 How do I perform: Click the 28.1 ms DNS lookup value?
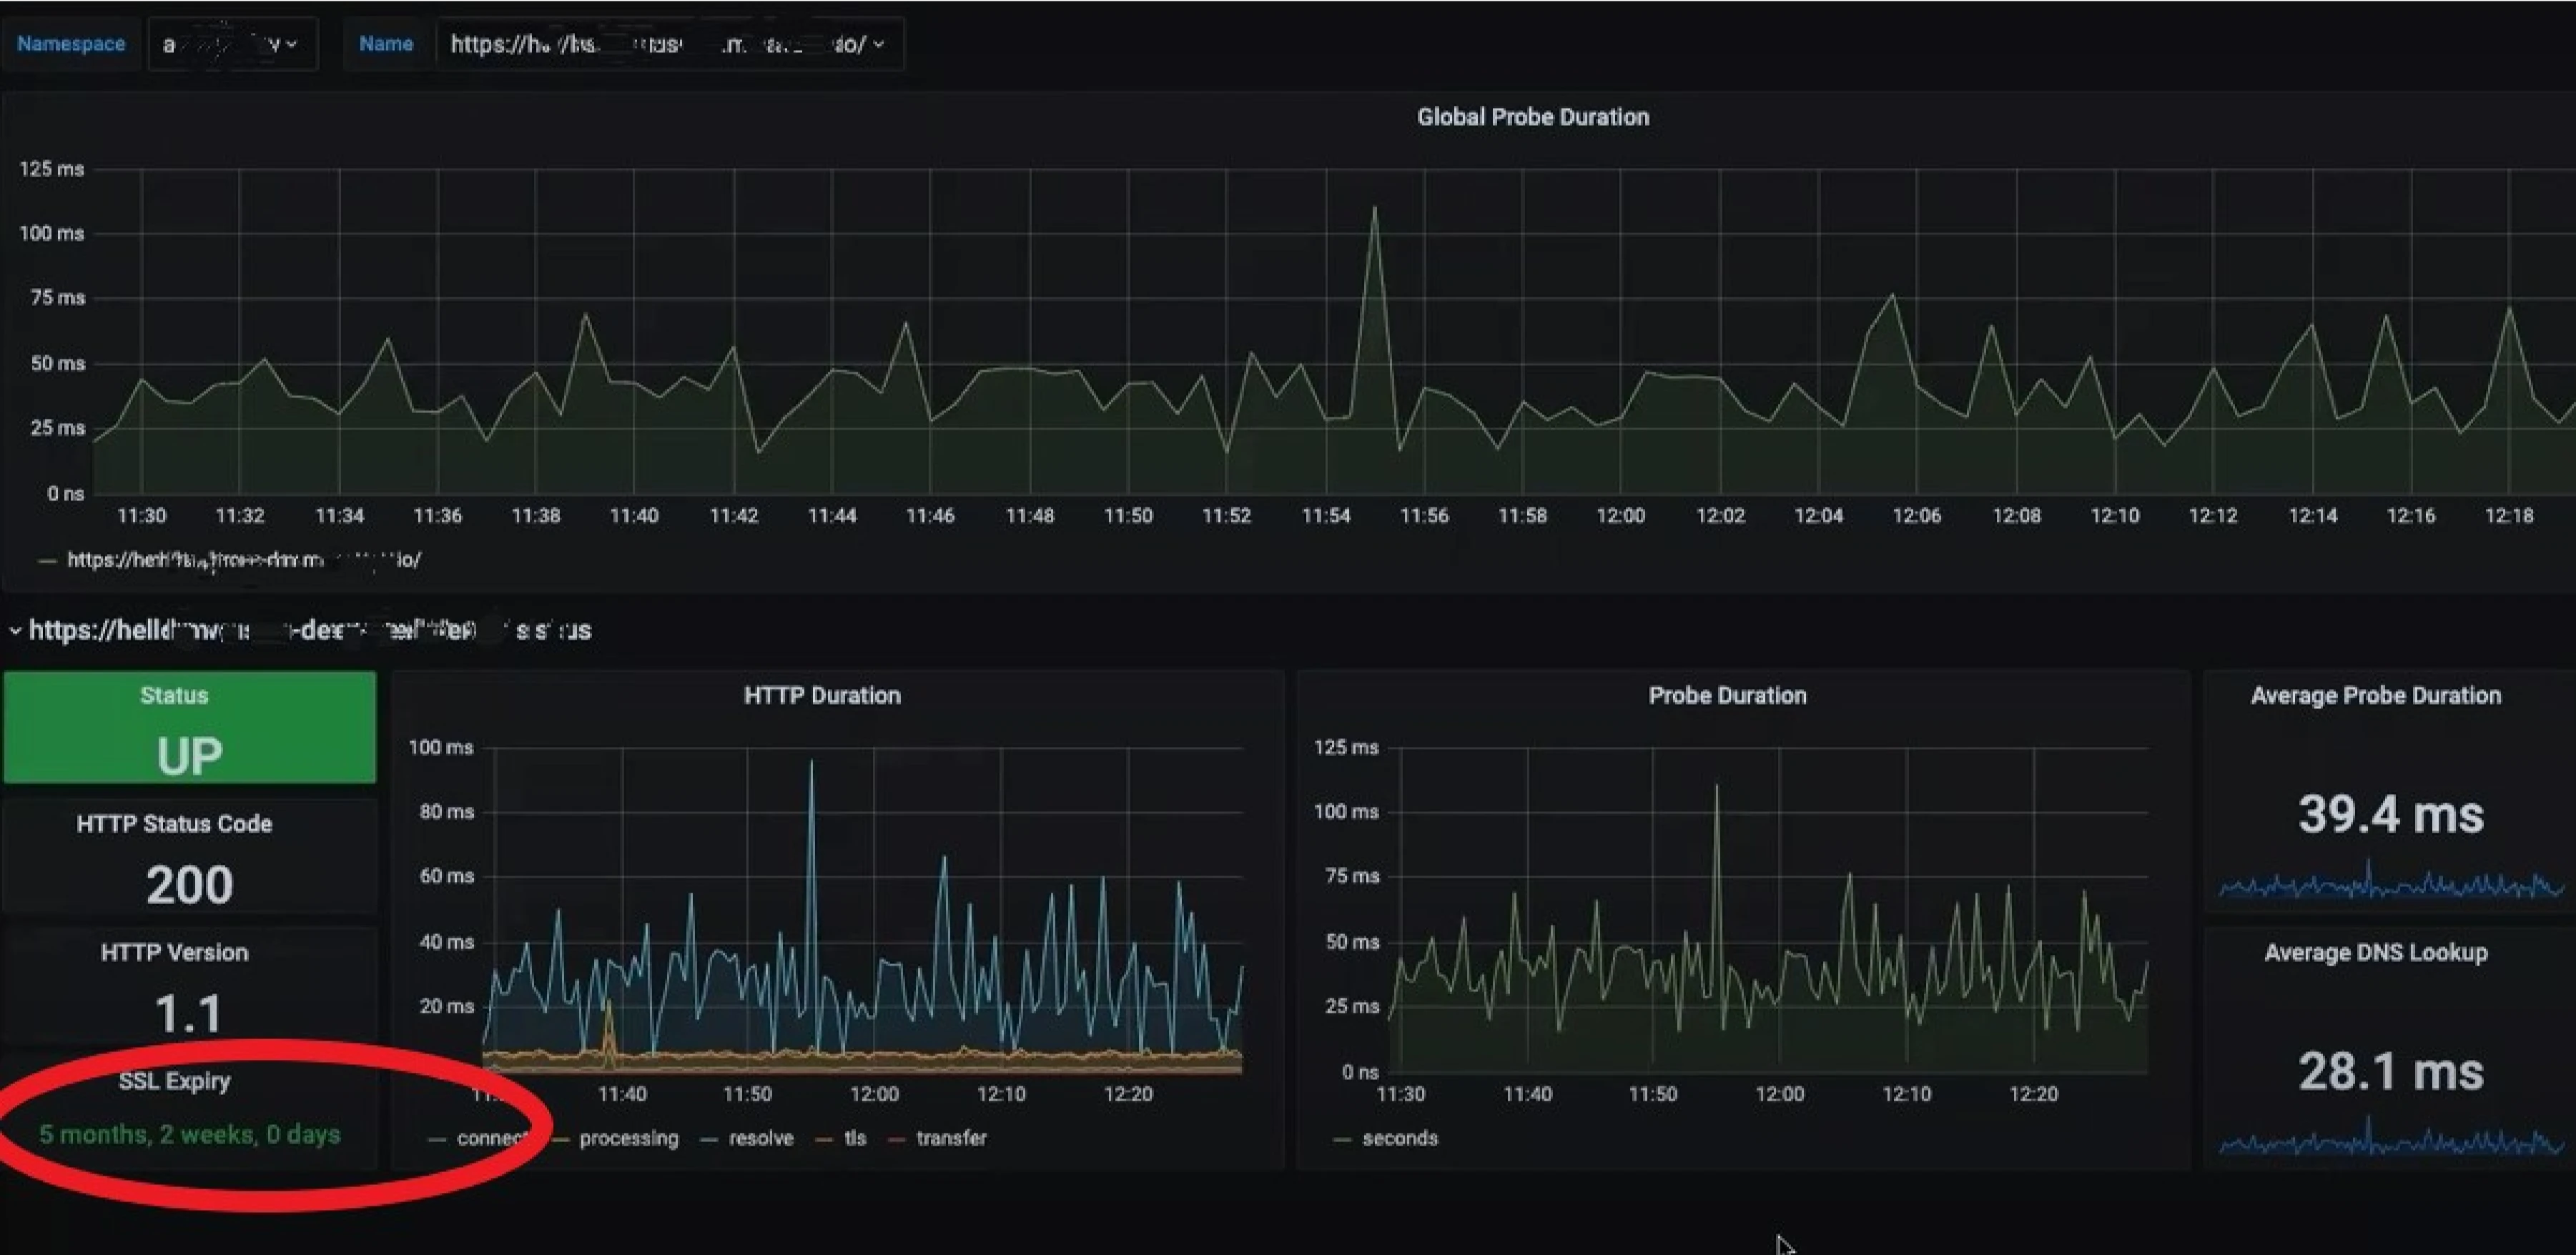click(x=2390, y=1071)
